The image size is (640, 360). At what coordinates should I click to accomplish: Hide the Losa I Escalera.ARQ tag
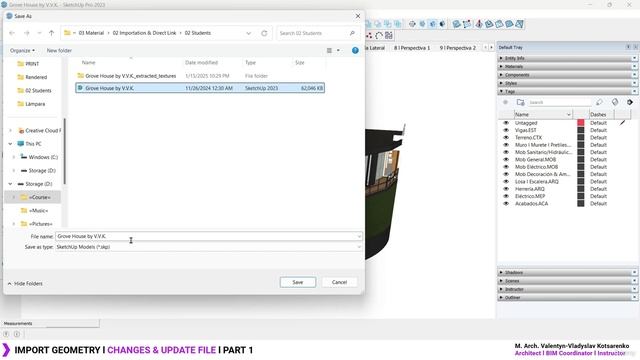point(506,182)
